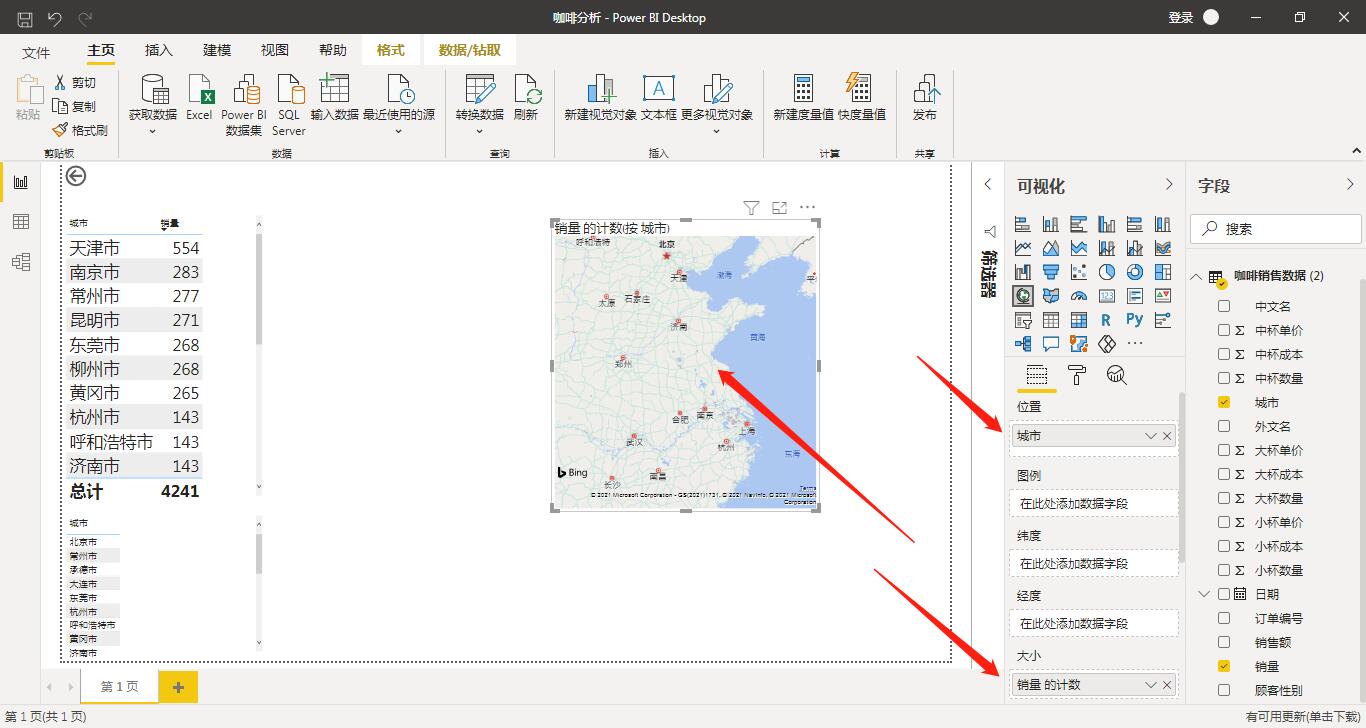This screenshot has height=728, width=1366.
Task: Collapse the Fields pane chevron
Action: pyautogui.click(x=1351, y=185)
